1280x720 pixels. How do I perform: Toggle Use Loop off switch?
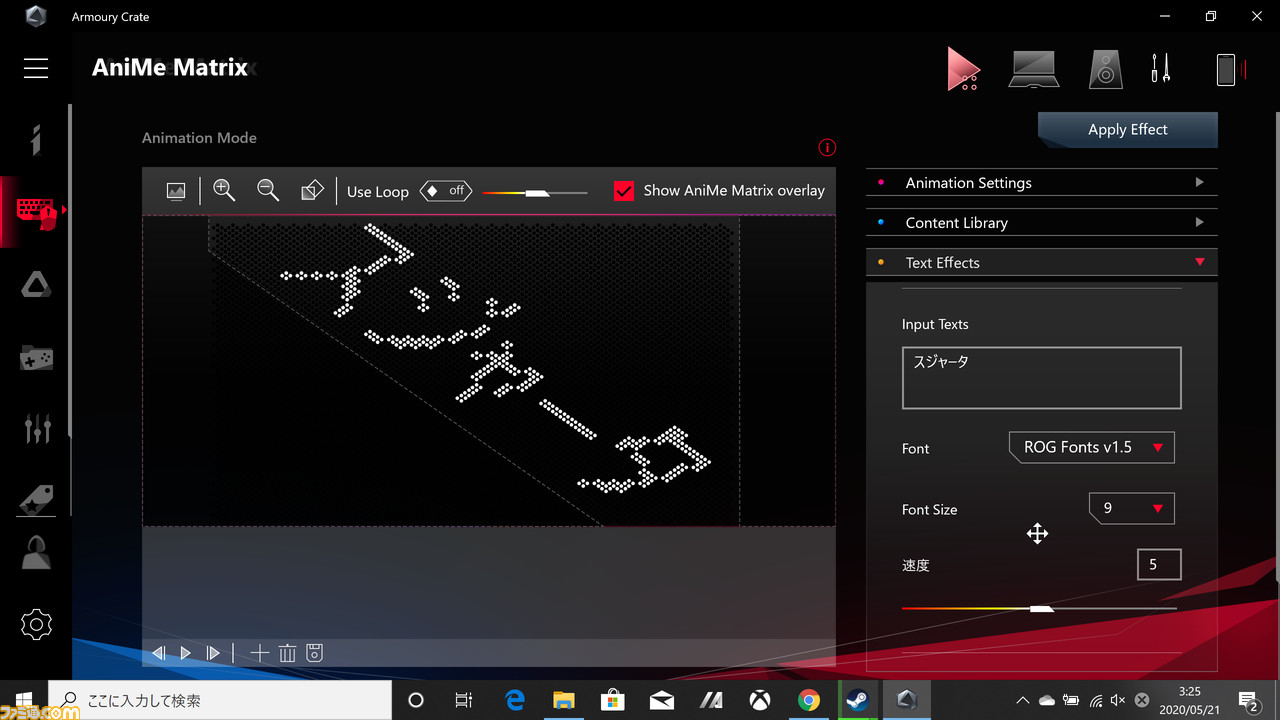tap(446, 190)
